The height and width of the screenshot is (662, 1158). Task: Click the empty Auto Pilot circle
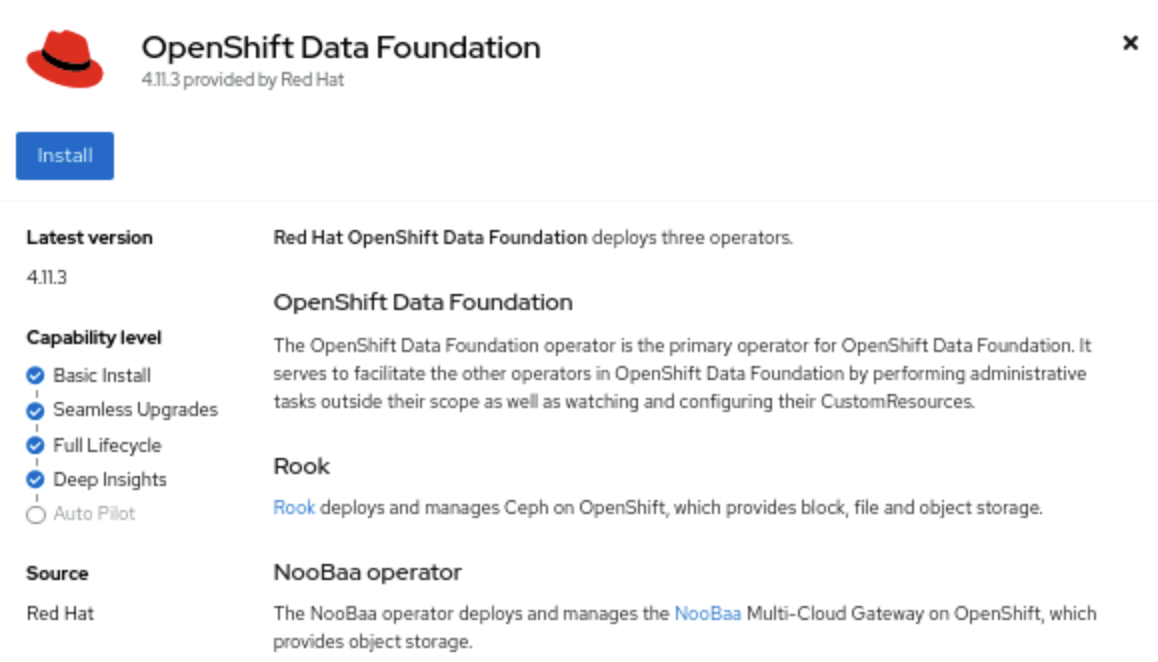[x=35, y=514]
